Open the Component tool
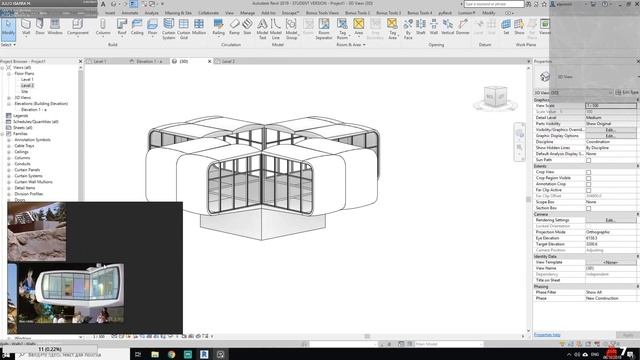This screenshot has width=640, height=360. (78, 27)
